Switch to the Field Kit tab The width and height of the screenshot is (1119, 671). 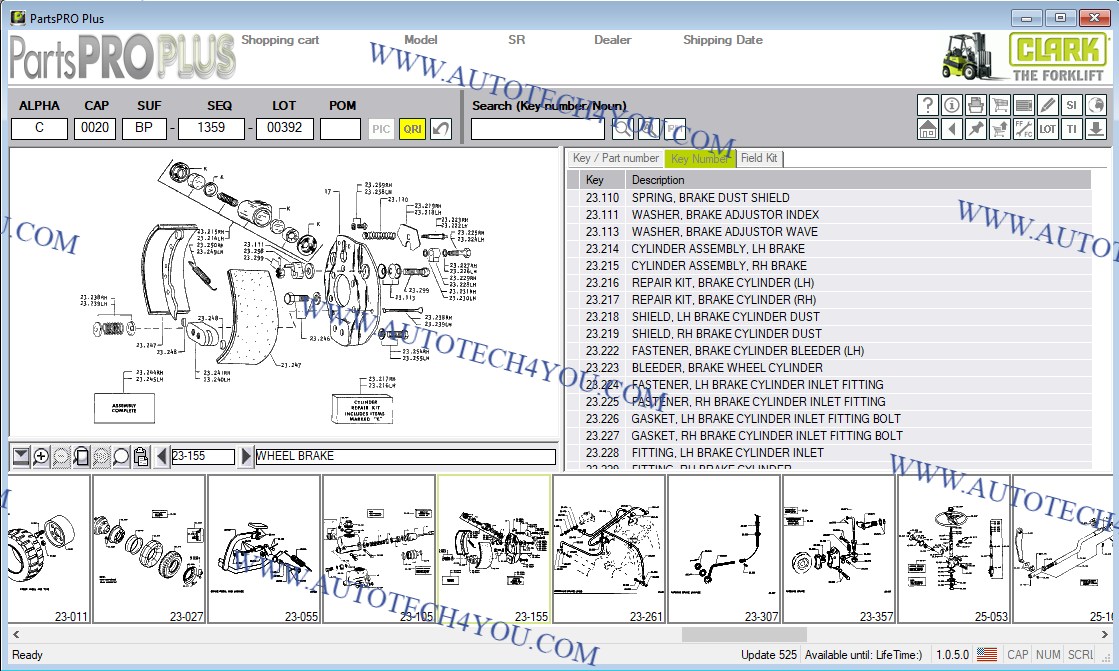pyautogui.click(x=759, y=158)
